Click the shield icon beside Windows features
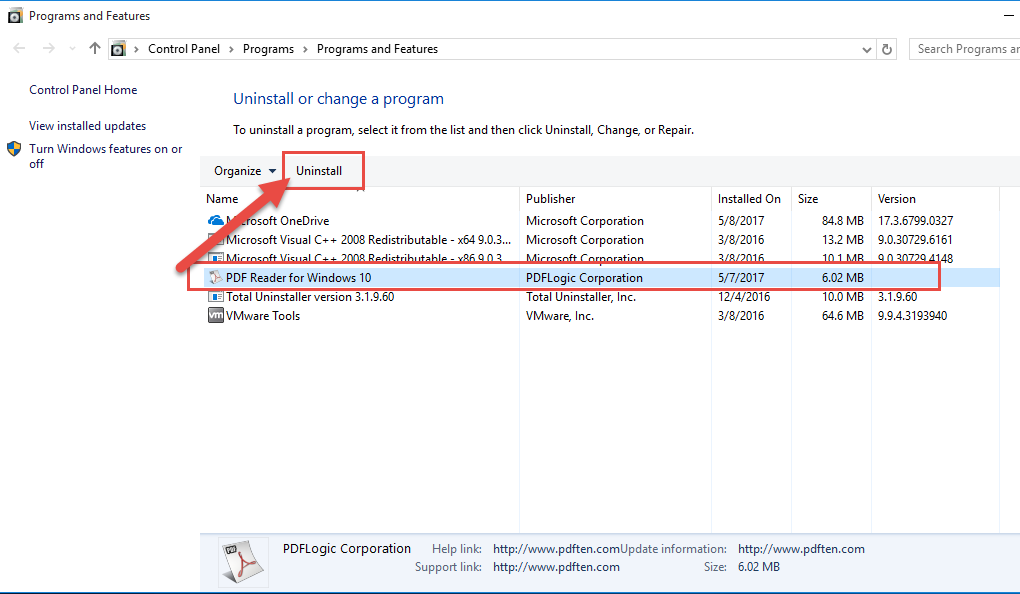Screen dimensions: 1020x594 tap(14, 149)
